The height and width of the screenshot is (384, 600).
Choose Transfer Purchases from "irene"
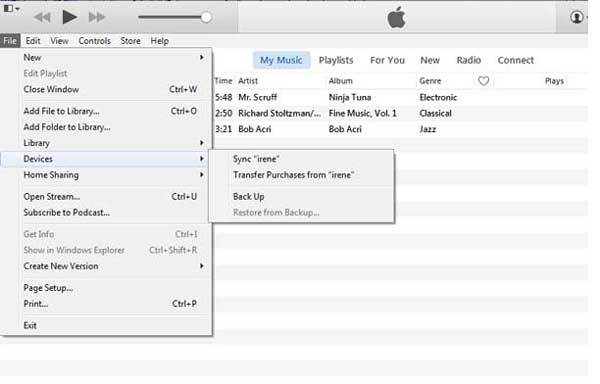coord(302,175)
